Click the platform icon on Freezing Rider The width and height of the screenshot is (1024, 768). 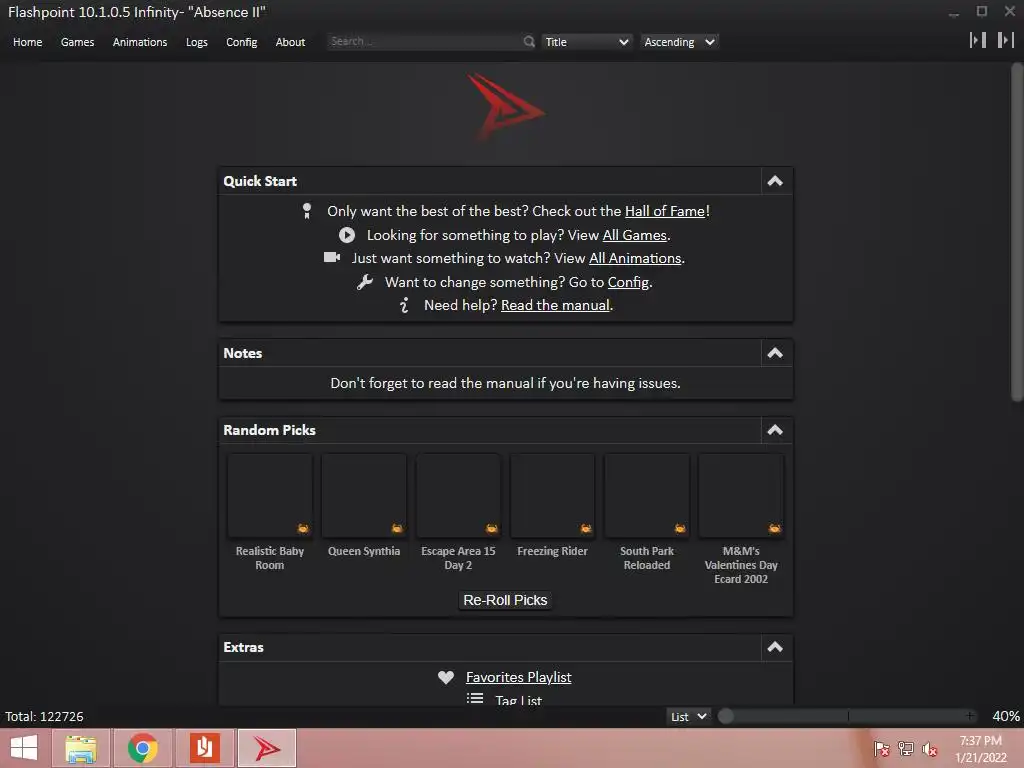click(x=586, y=528)
